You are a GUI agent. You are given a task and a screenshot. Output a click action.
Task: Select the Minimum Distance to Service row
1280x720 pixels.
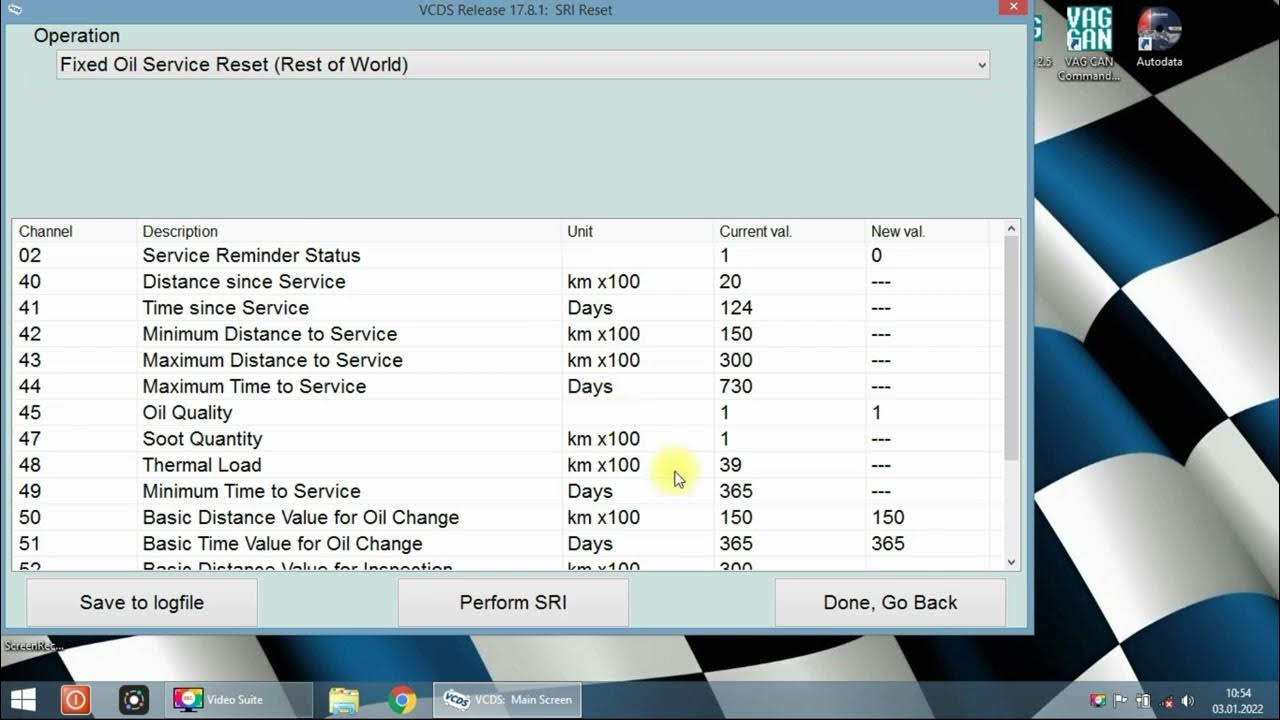pos(507,334)
